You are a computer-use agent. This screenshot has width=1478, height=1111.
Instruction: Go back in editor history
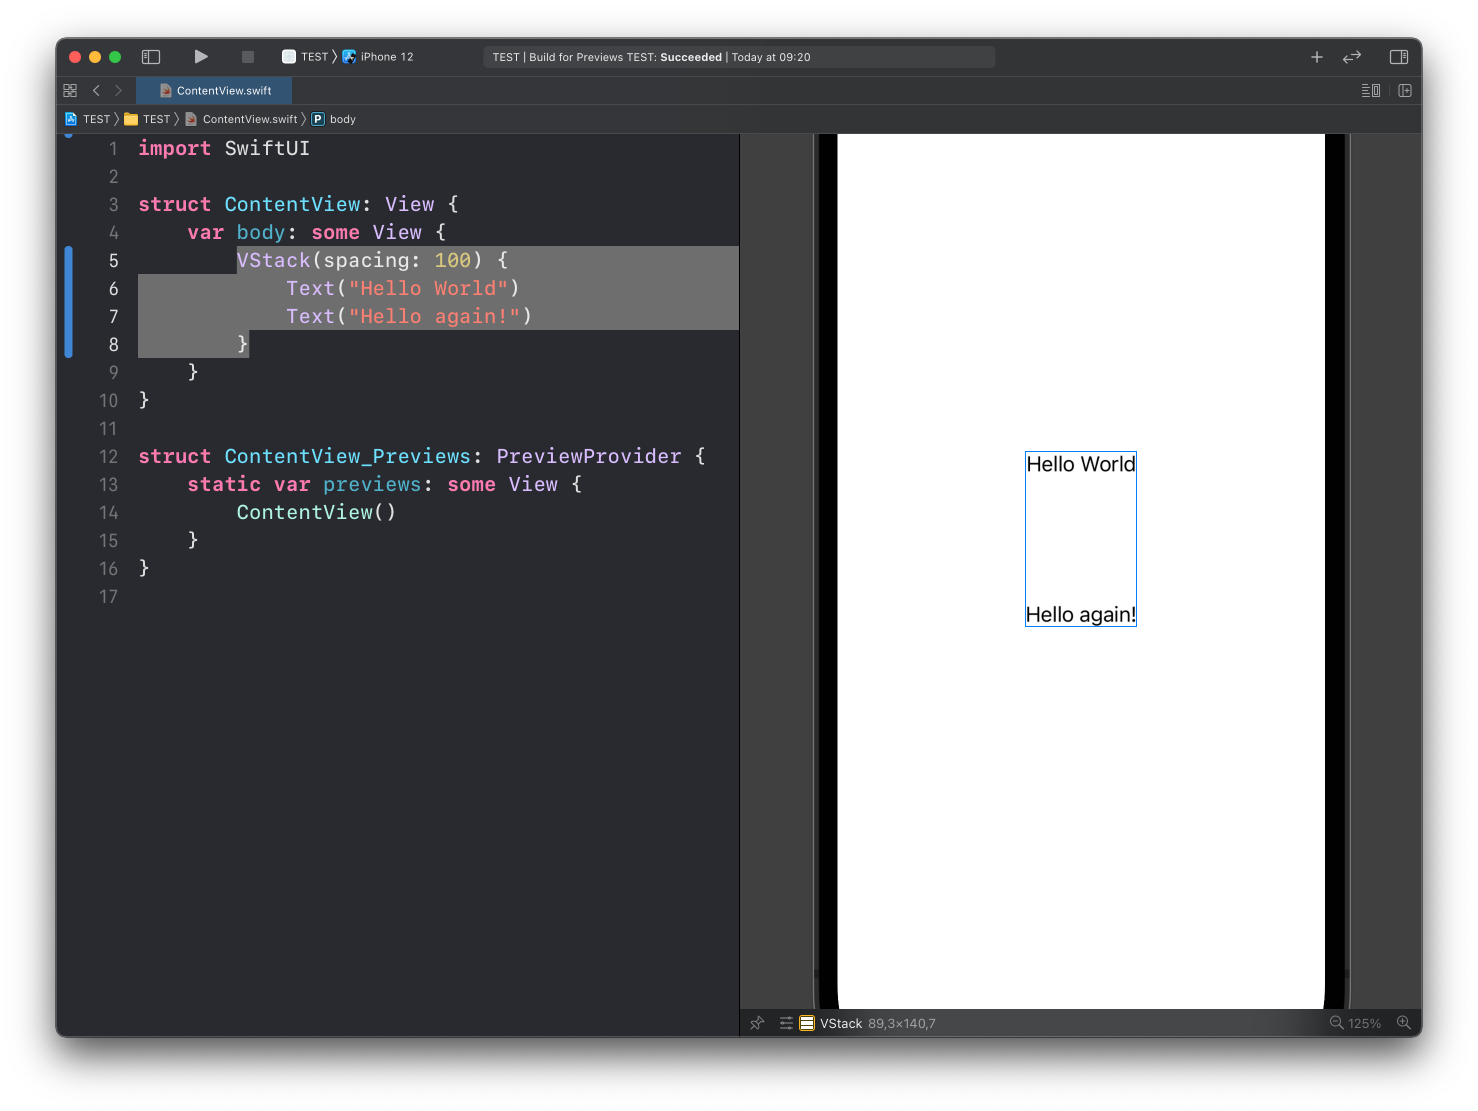point(96,90)
